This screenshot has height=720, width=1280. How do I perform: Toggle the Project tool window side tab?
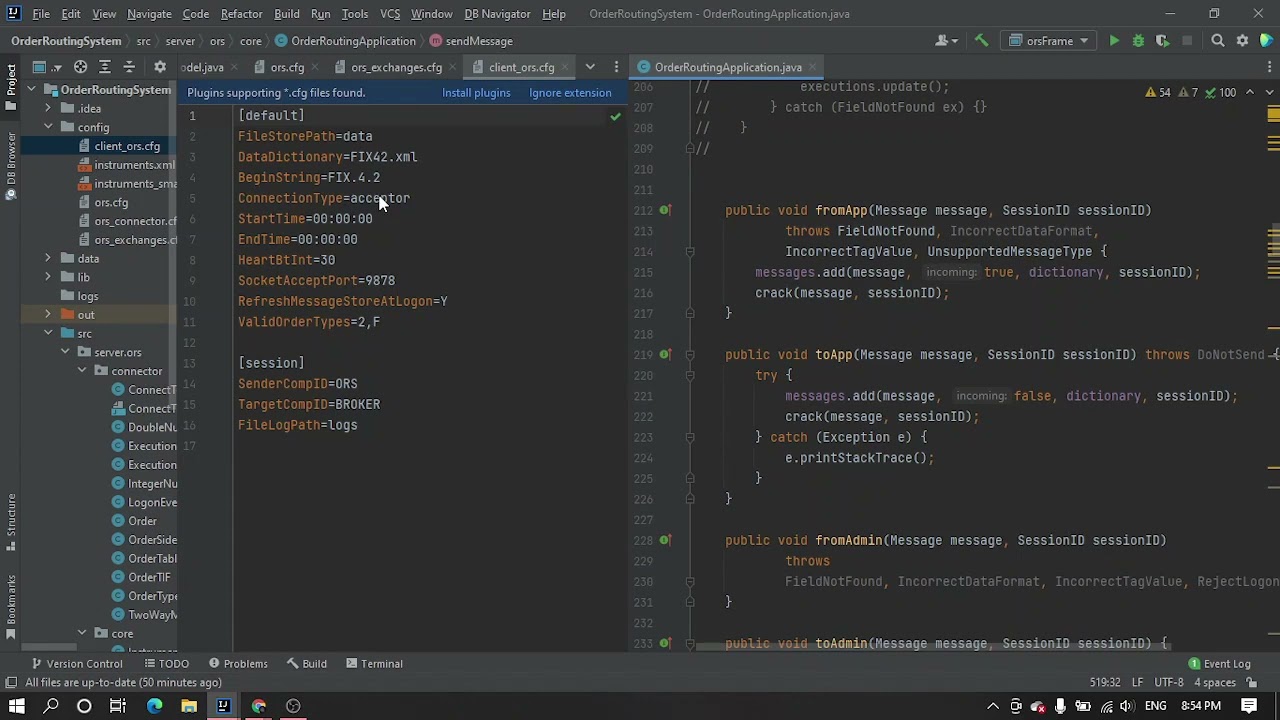point(11,87)
